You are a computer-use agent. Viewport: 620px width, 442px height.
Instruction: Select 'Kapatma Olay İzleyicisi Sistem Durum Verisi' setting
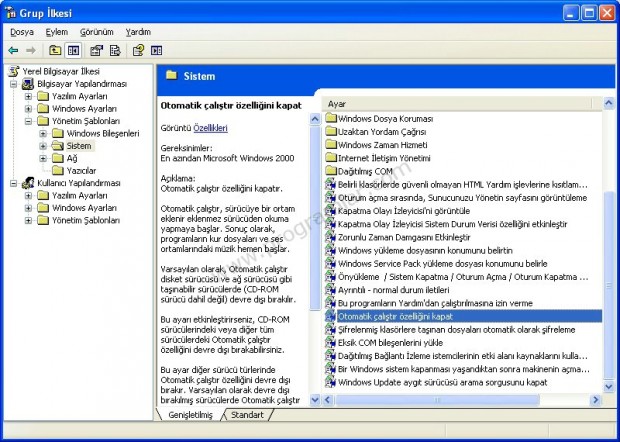pos(452,224)
